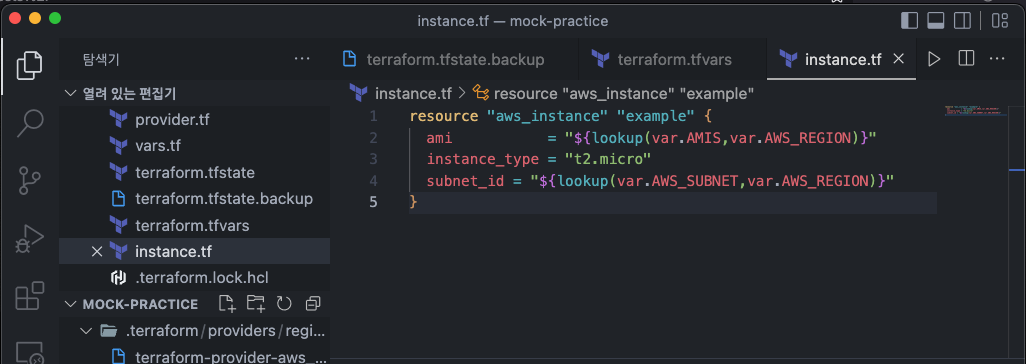This screenshot has height=364, width=1026.
Task: Collapse the MOCK-PRACTICE folder section
Action: click(70, 304)
